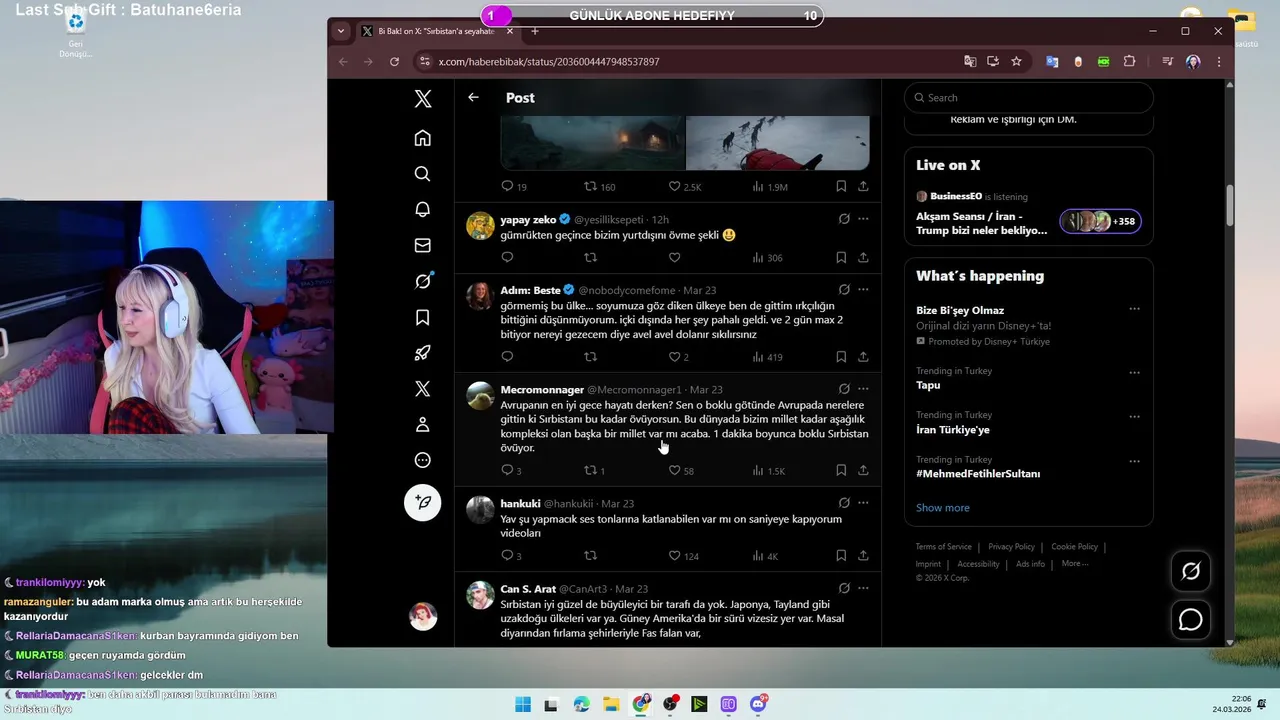Open the Windows Start button in taskbar
Image resolution: width=1280 pixels, height=720 pixels.
click(523, 704)
